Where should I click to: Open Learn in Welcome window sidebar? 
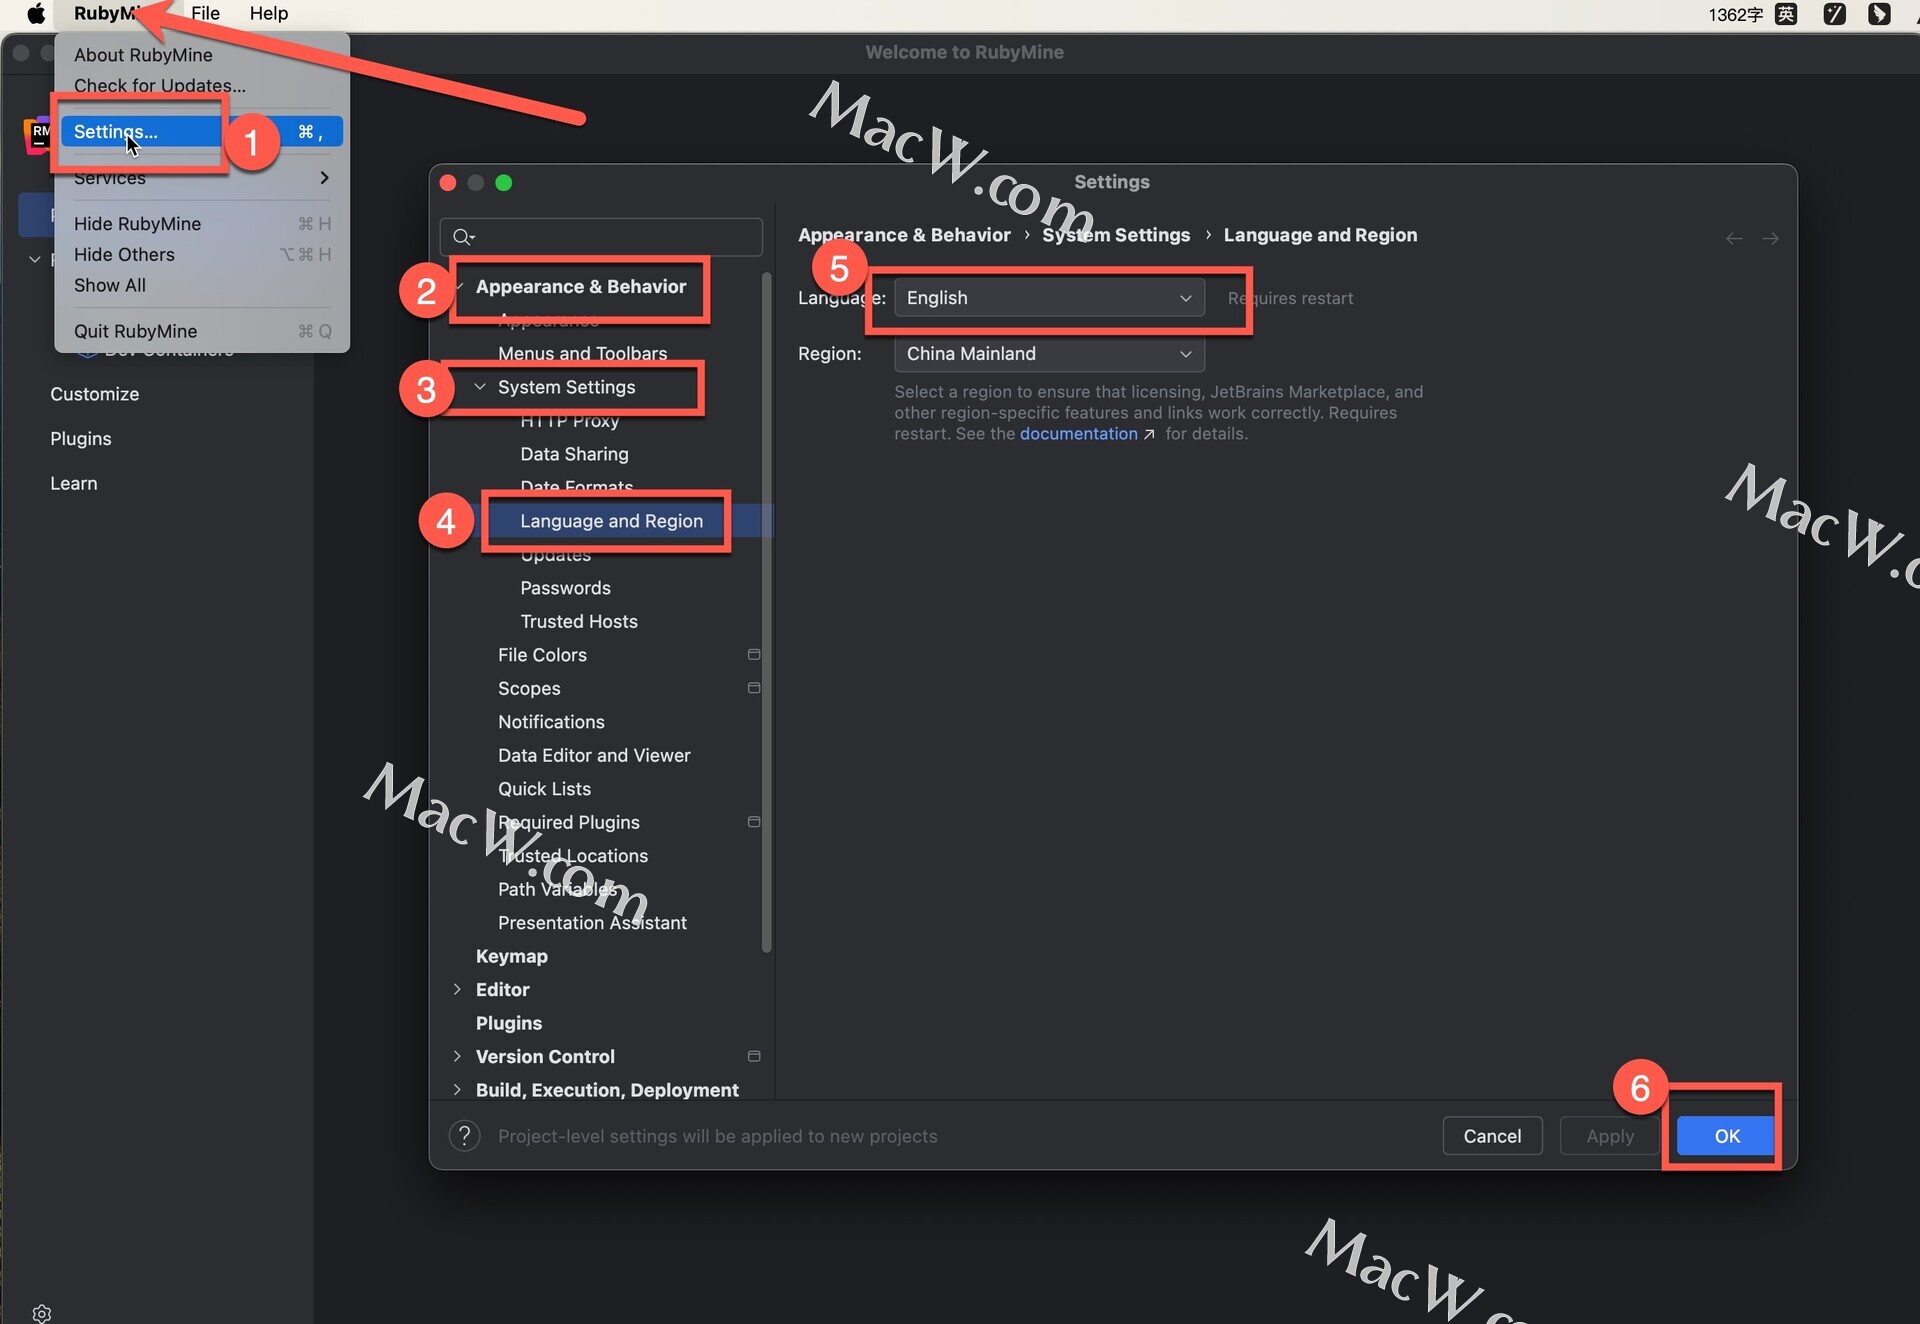pos(74,483)
